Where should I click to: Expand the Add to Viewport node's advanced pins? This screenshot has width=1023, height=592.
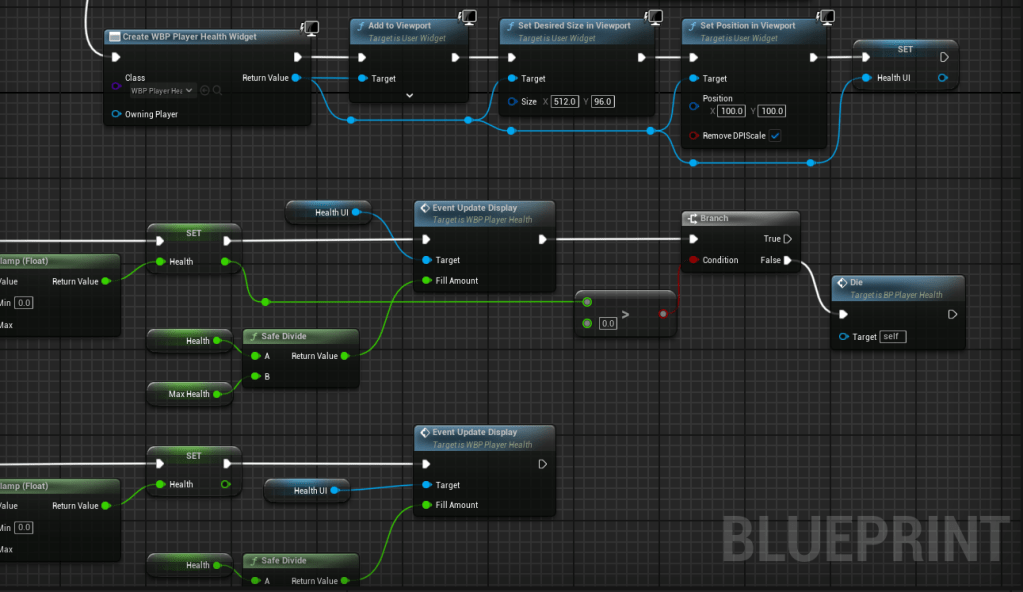click(409, 95)
